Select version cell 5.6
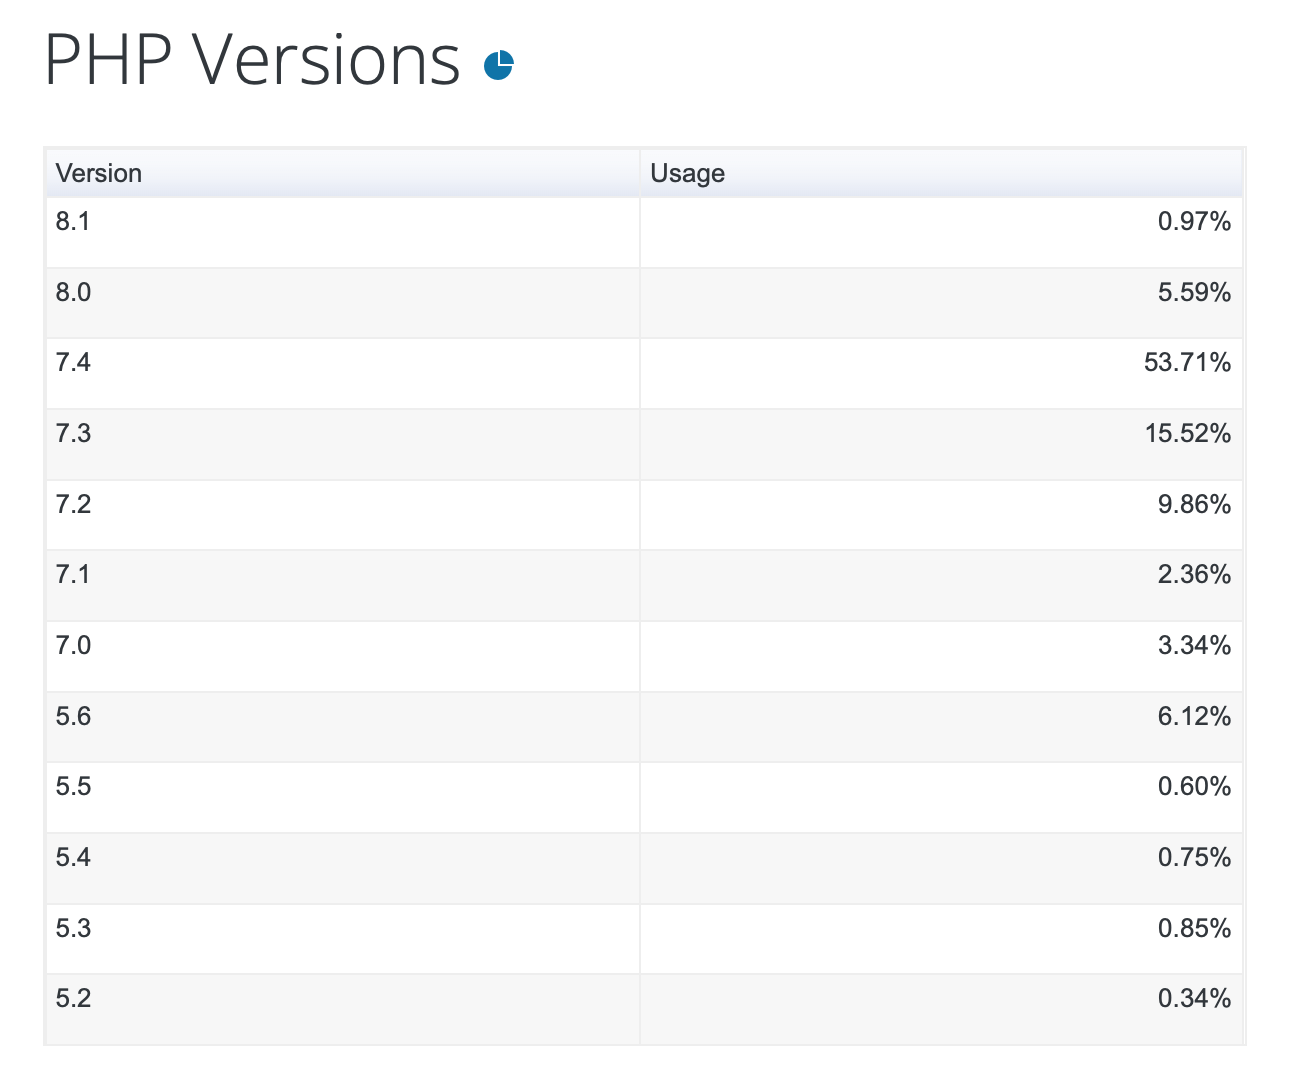The image size is (1296, 1082). pyautogui.click(x=343, y=727)
